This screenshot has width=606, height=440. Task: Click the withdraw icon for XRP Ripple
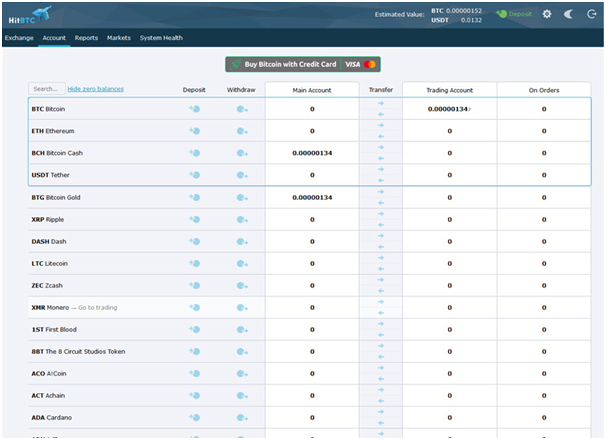(x=242, y=220)
